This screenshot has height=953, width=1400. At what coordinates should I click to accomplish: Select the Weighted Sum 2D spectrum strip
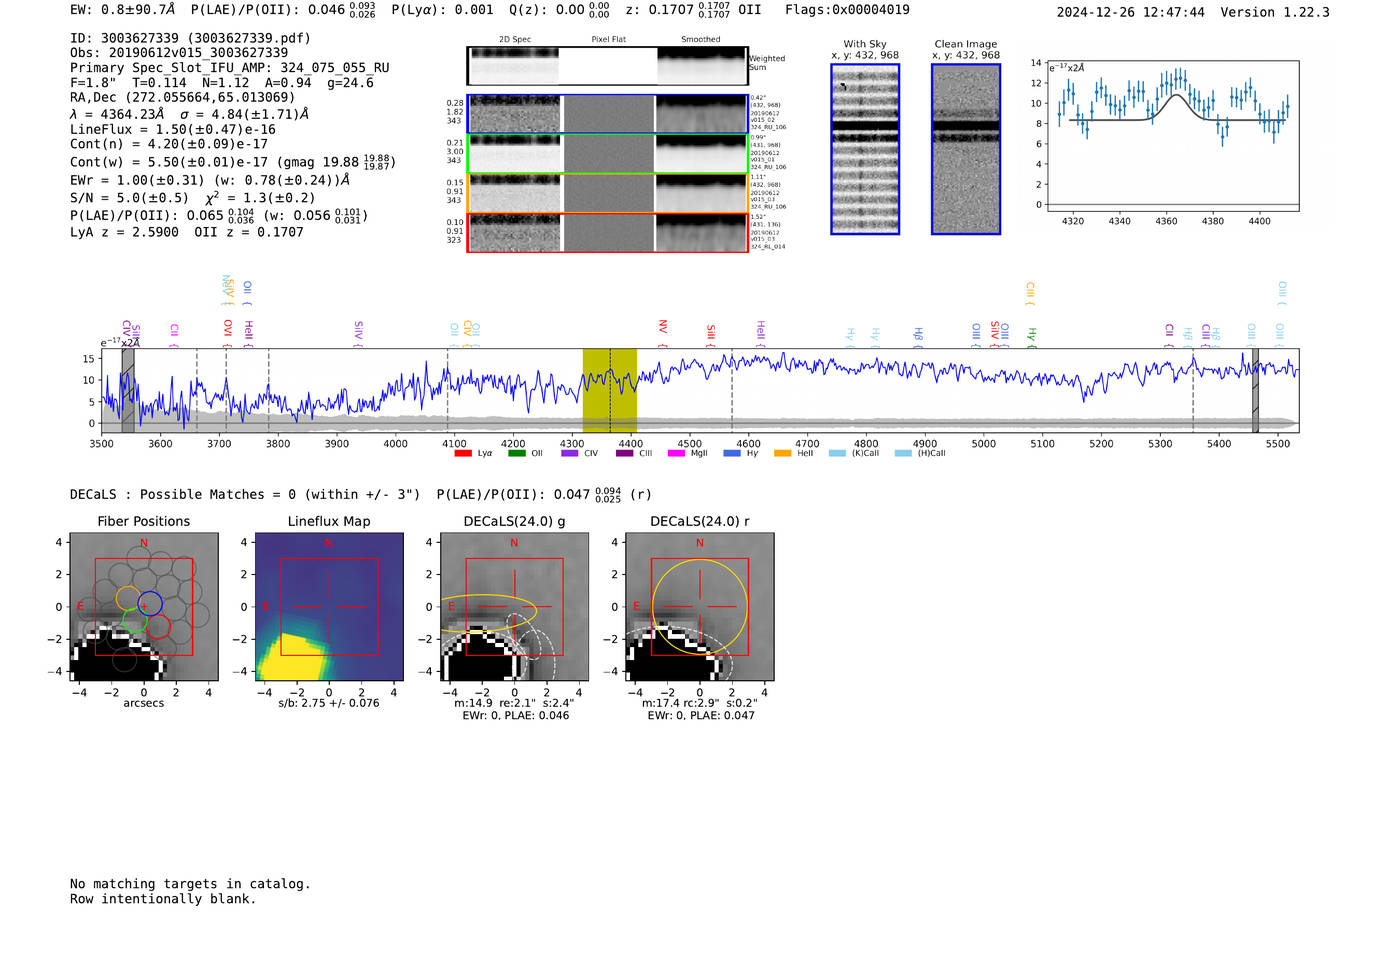tap(607, 66)
